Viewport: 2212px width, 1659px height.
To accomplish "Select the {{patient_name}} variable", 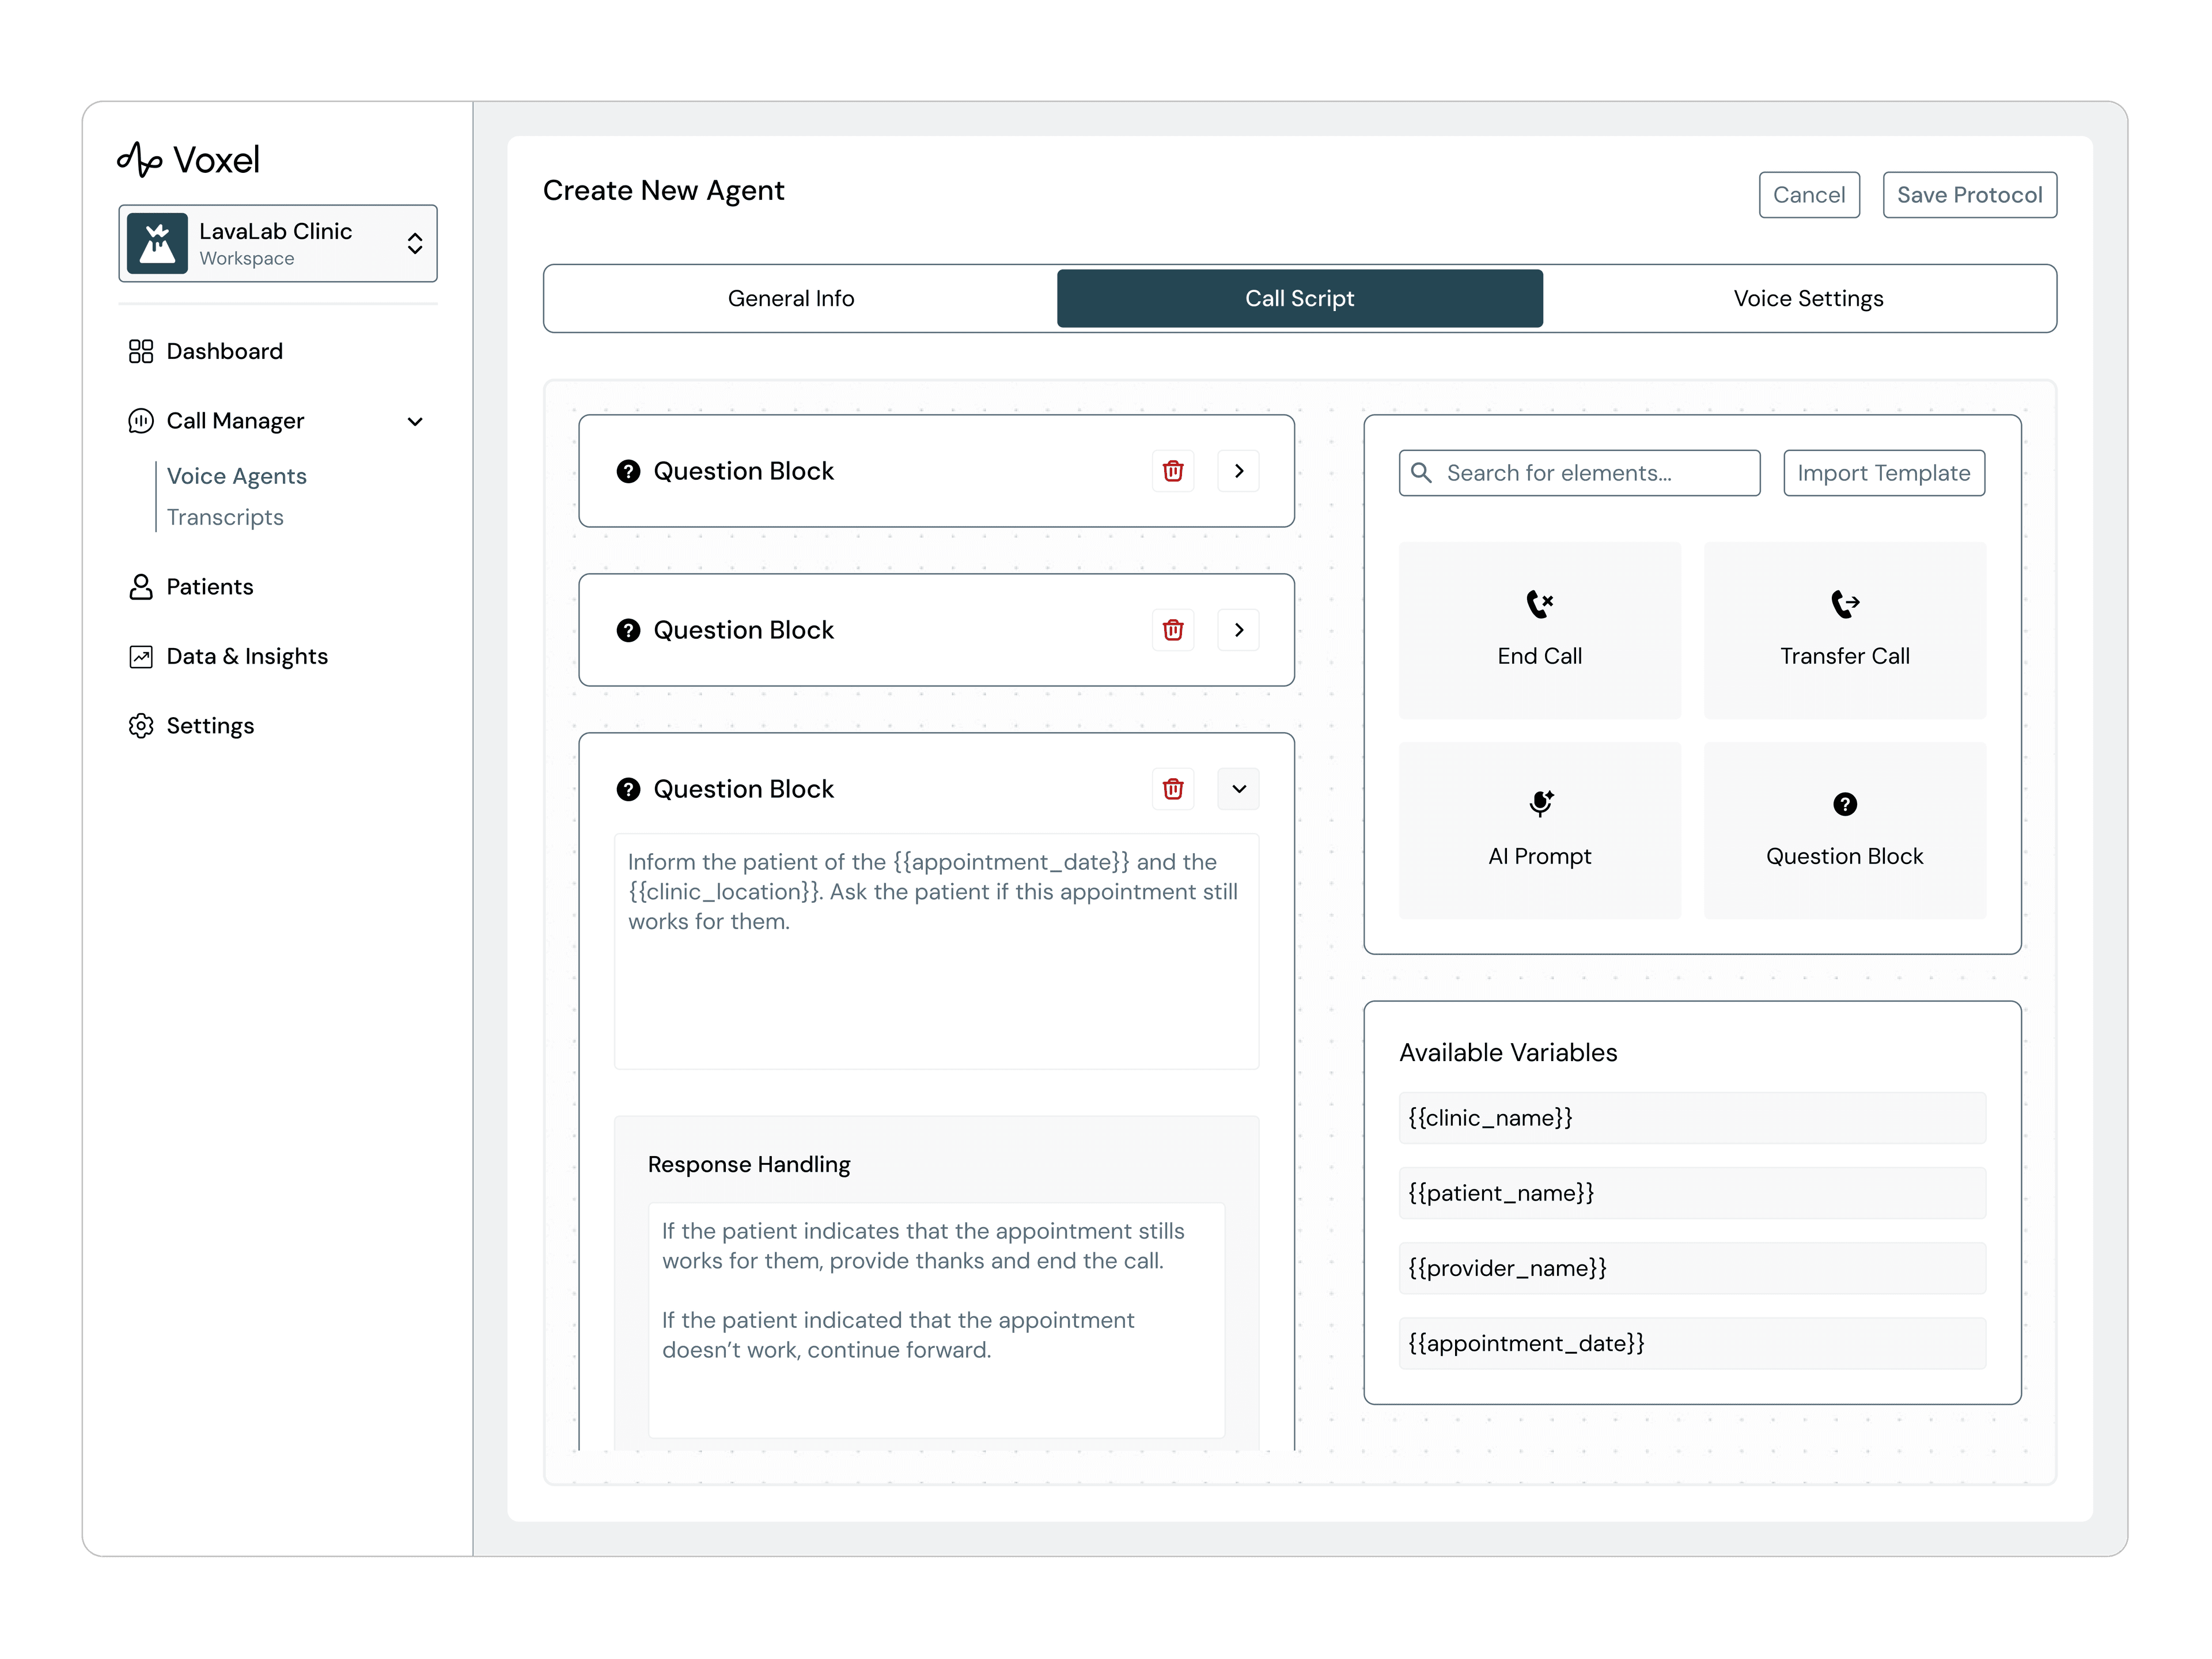I will click(x=1692, y=1193).
